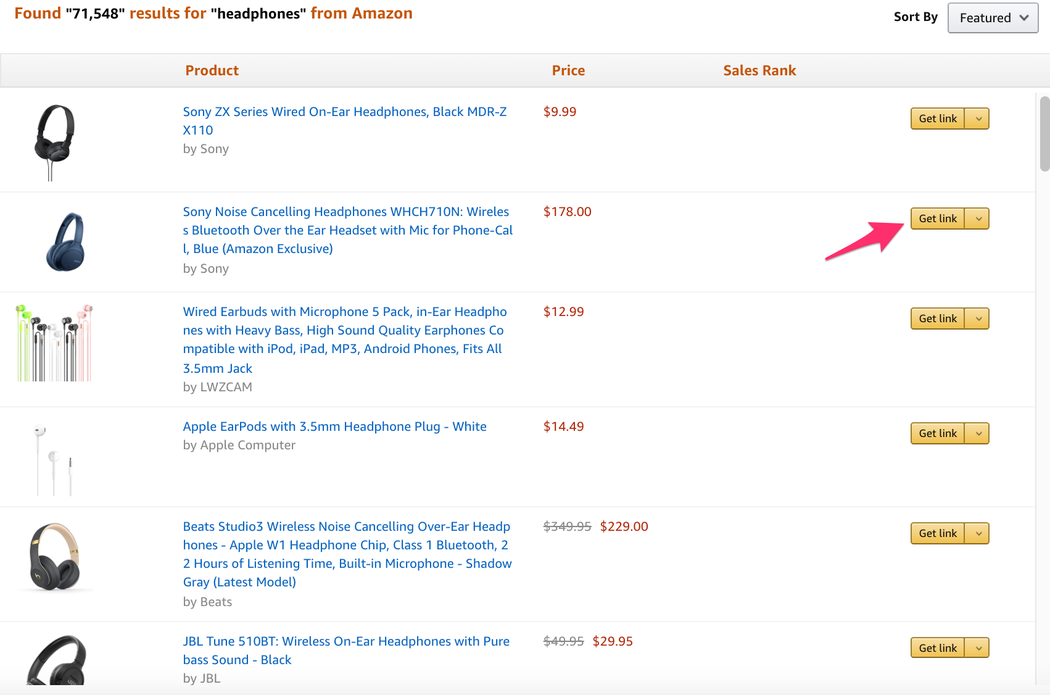Viewport: 1050px width, 695px height.
Task: Click the 'by Beats' seller text
Action: click(208, 602)
